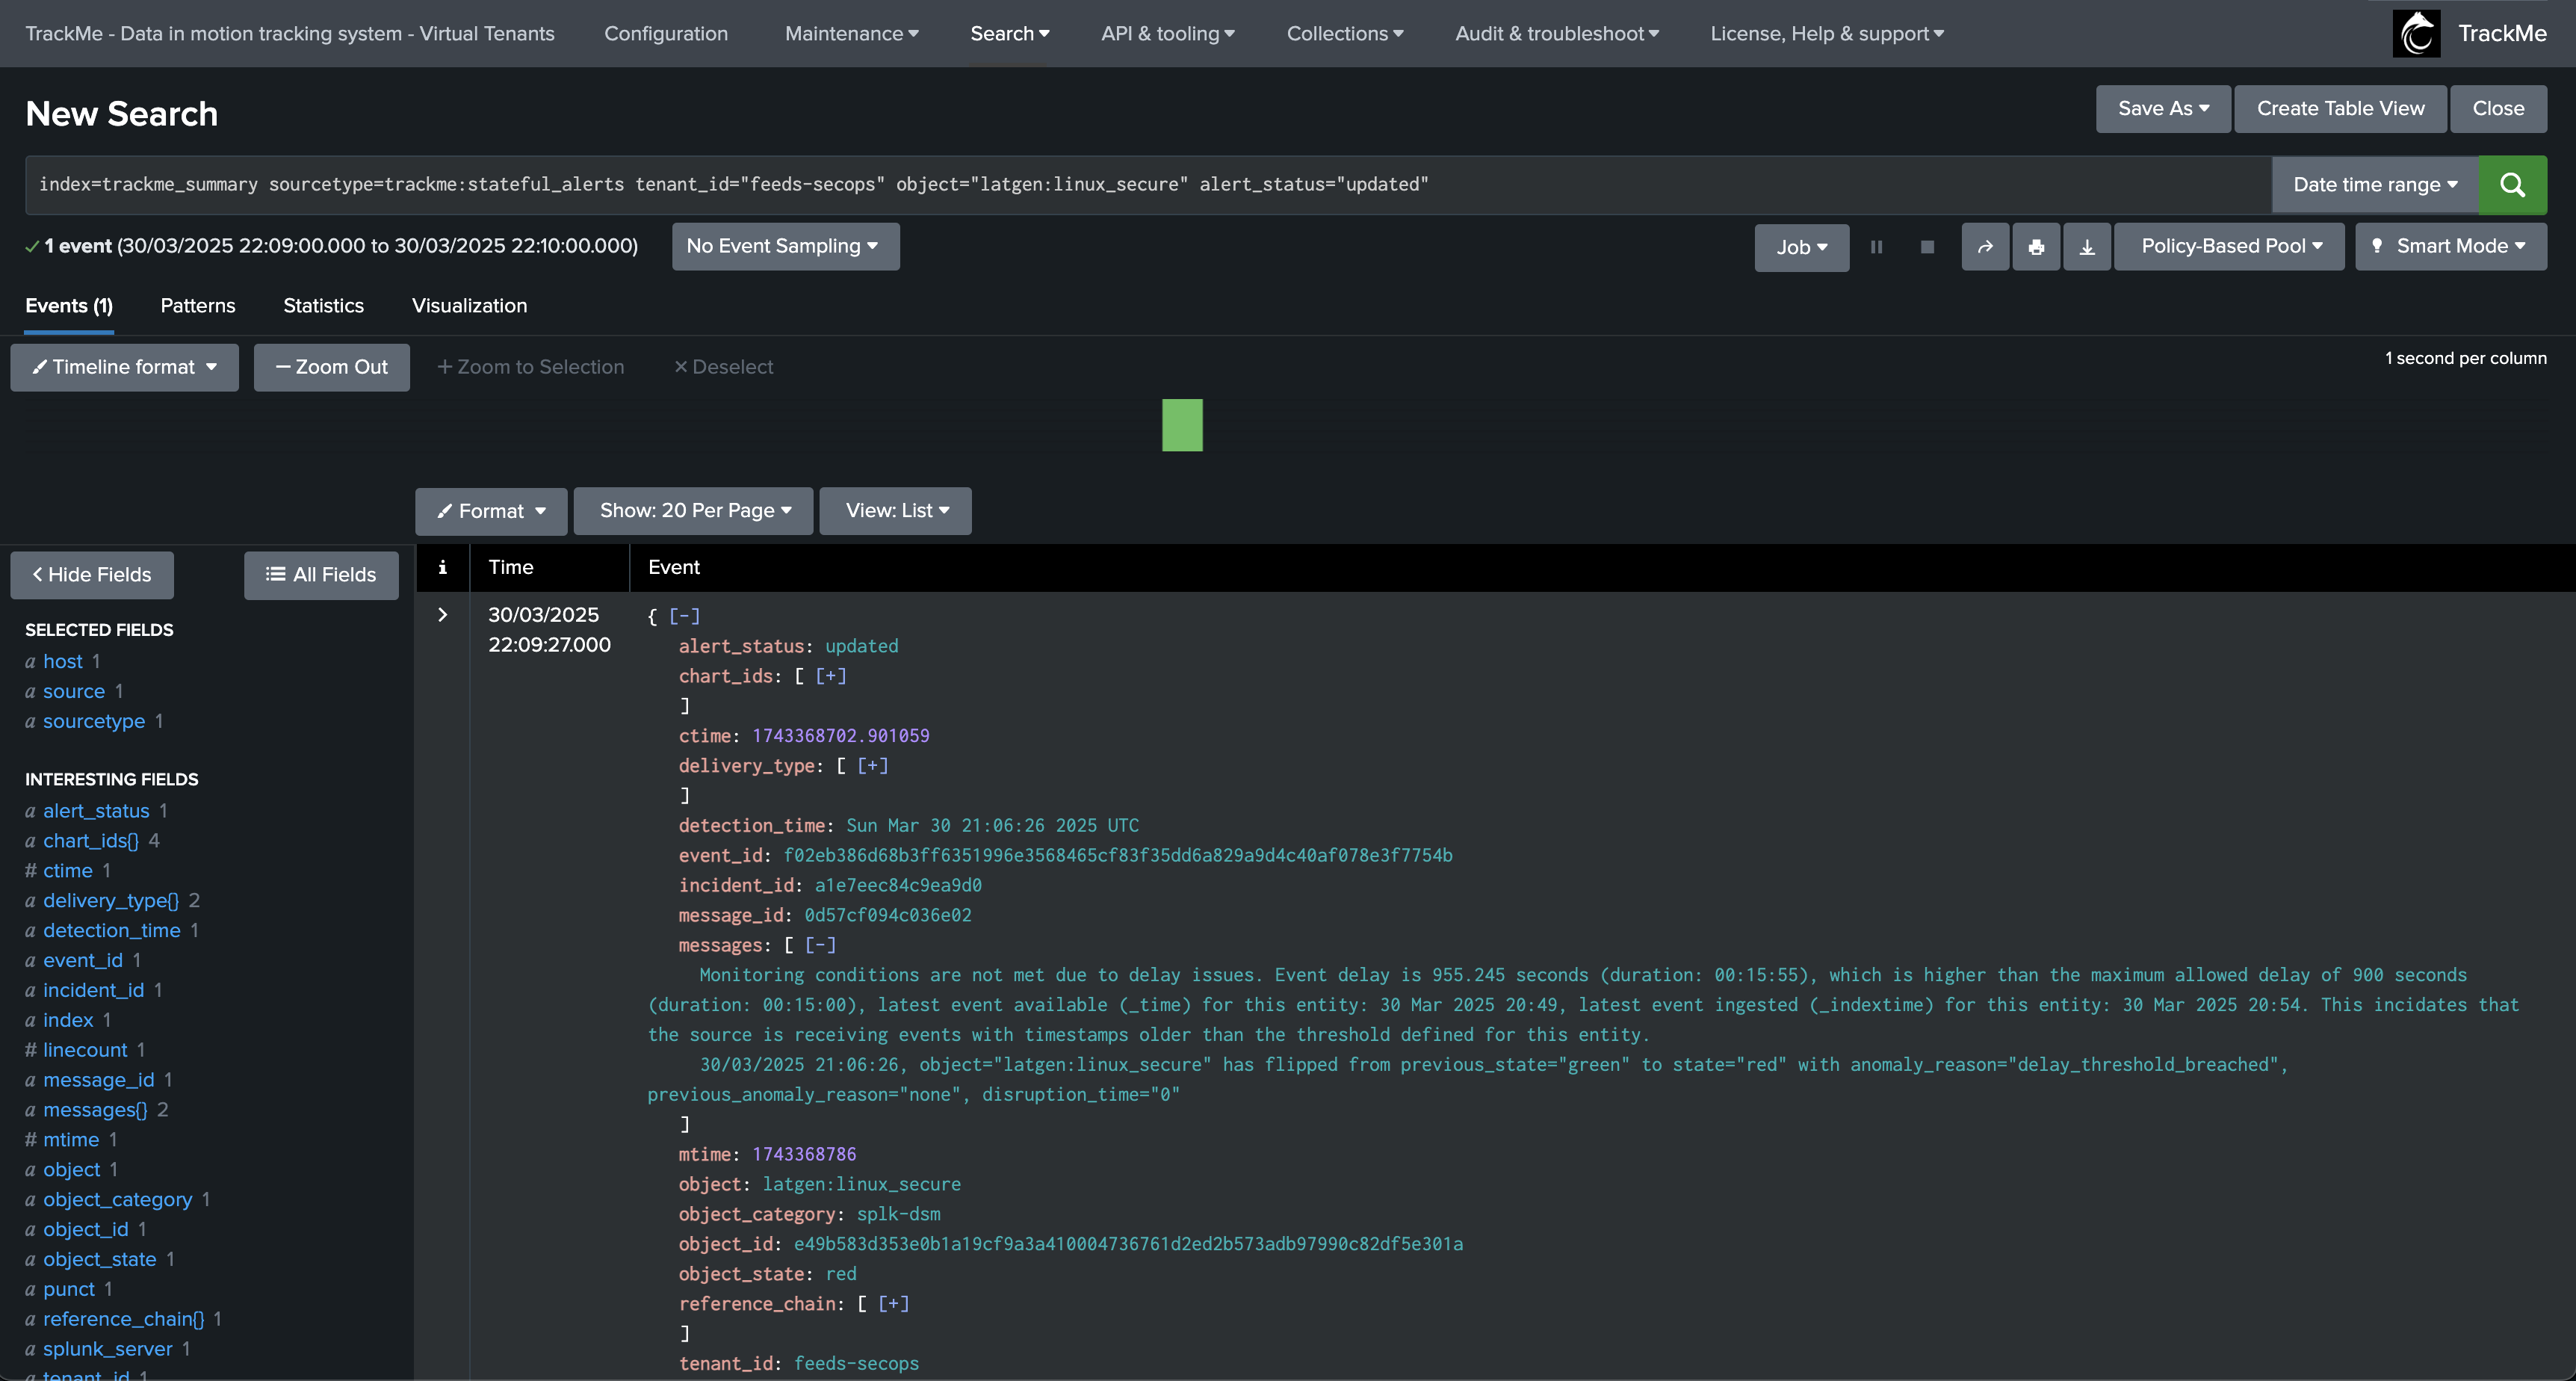Screen dimensions: 2576x1381
Task: Select the sourcetype field
Action: (x=94, y=722)
